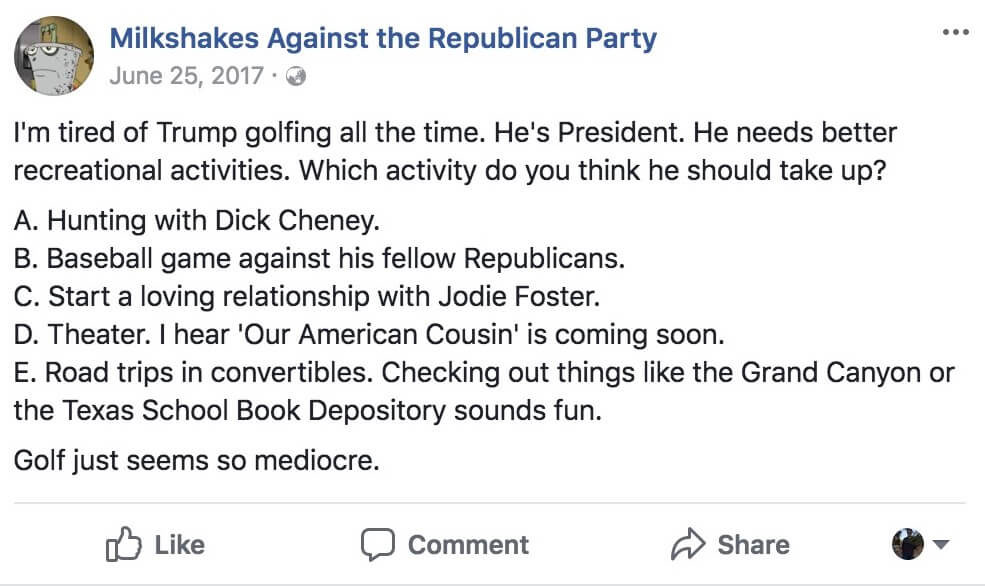Screen dimensions: 985x586
Task: Open the three-dot post options menu
Action: pos(955,32)
